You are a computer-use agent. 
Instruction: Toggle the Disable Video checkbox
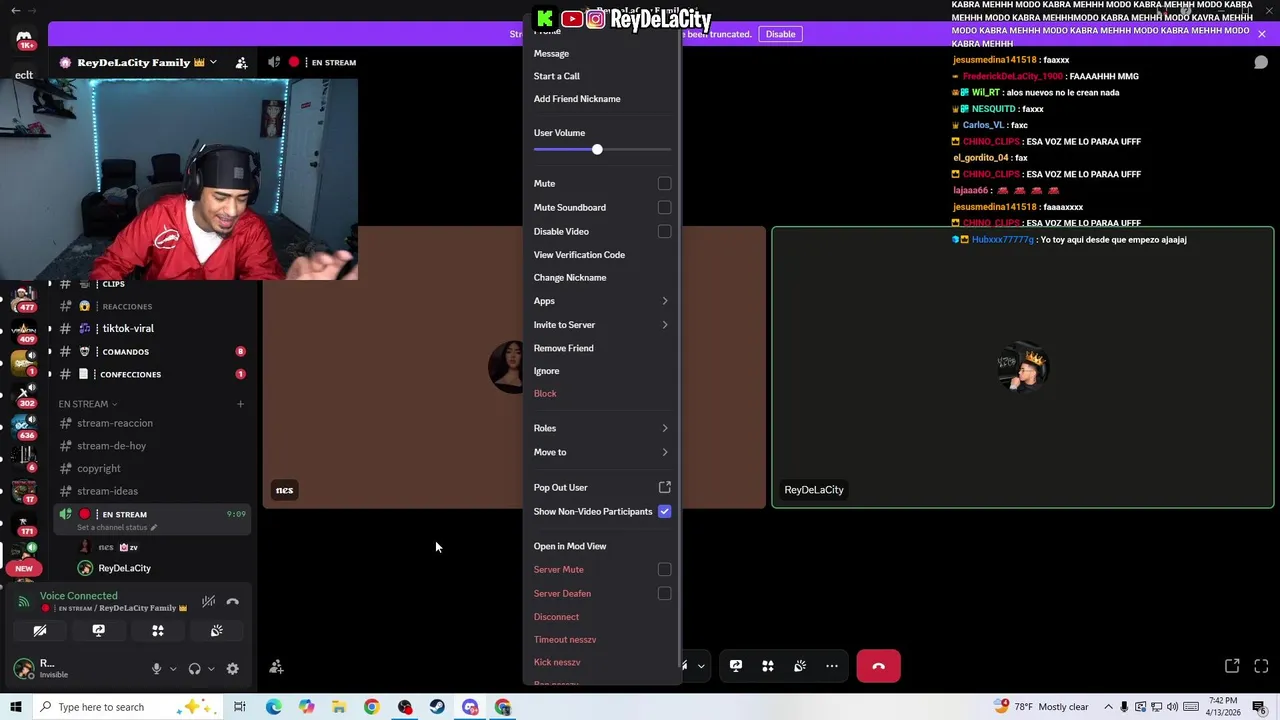tap(664, 232)
